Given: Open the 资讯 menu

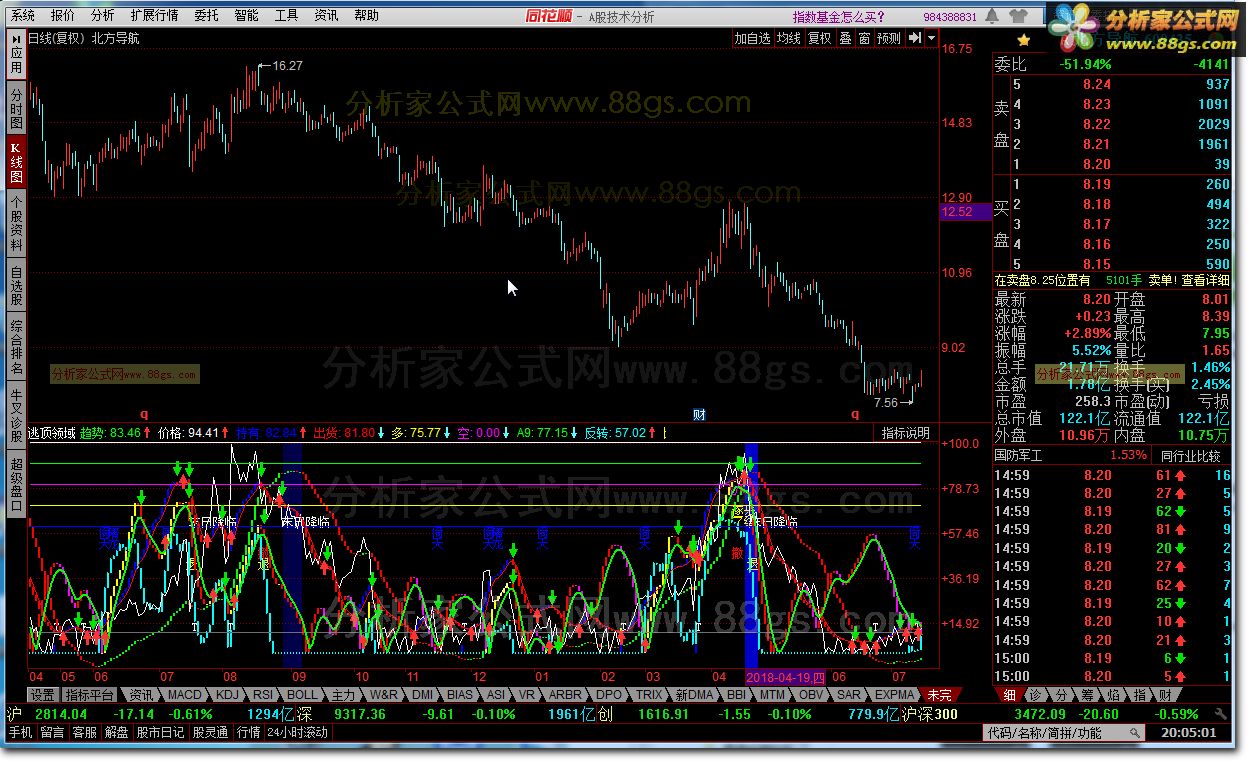Looking at the screenshot, I should [x=326, y=16].
